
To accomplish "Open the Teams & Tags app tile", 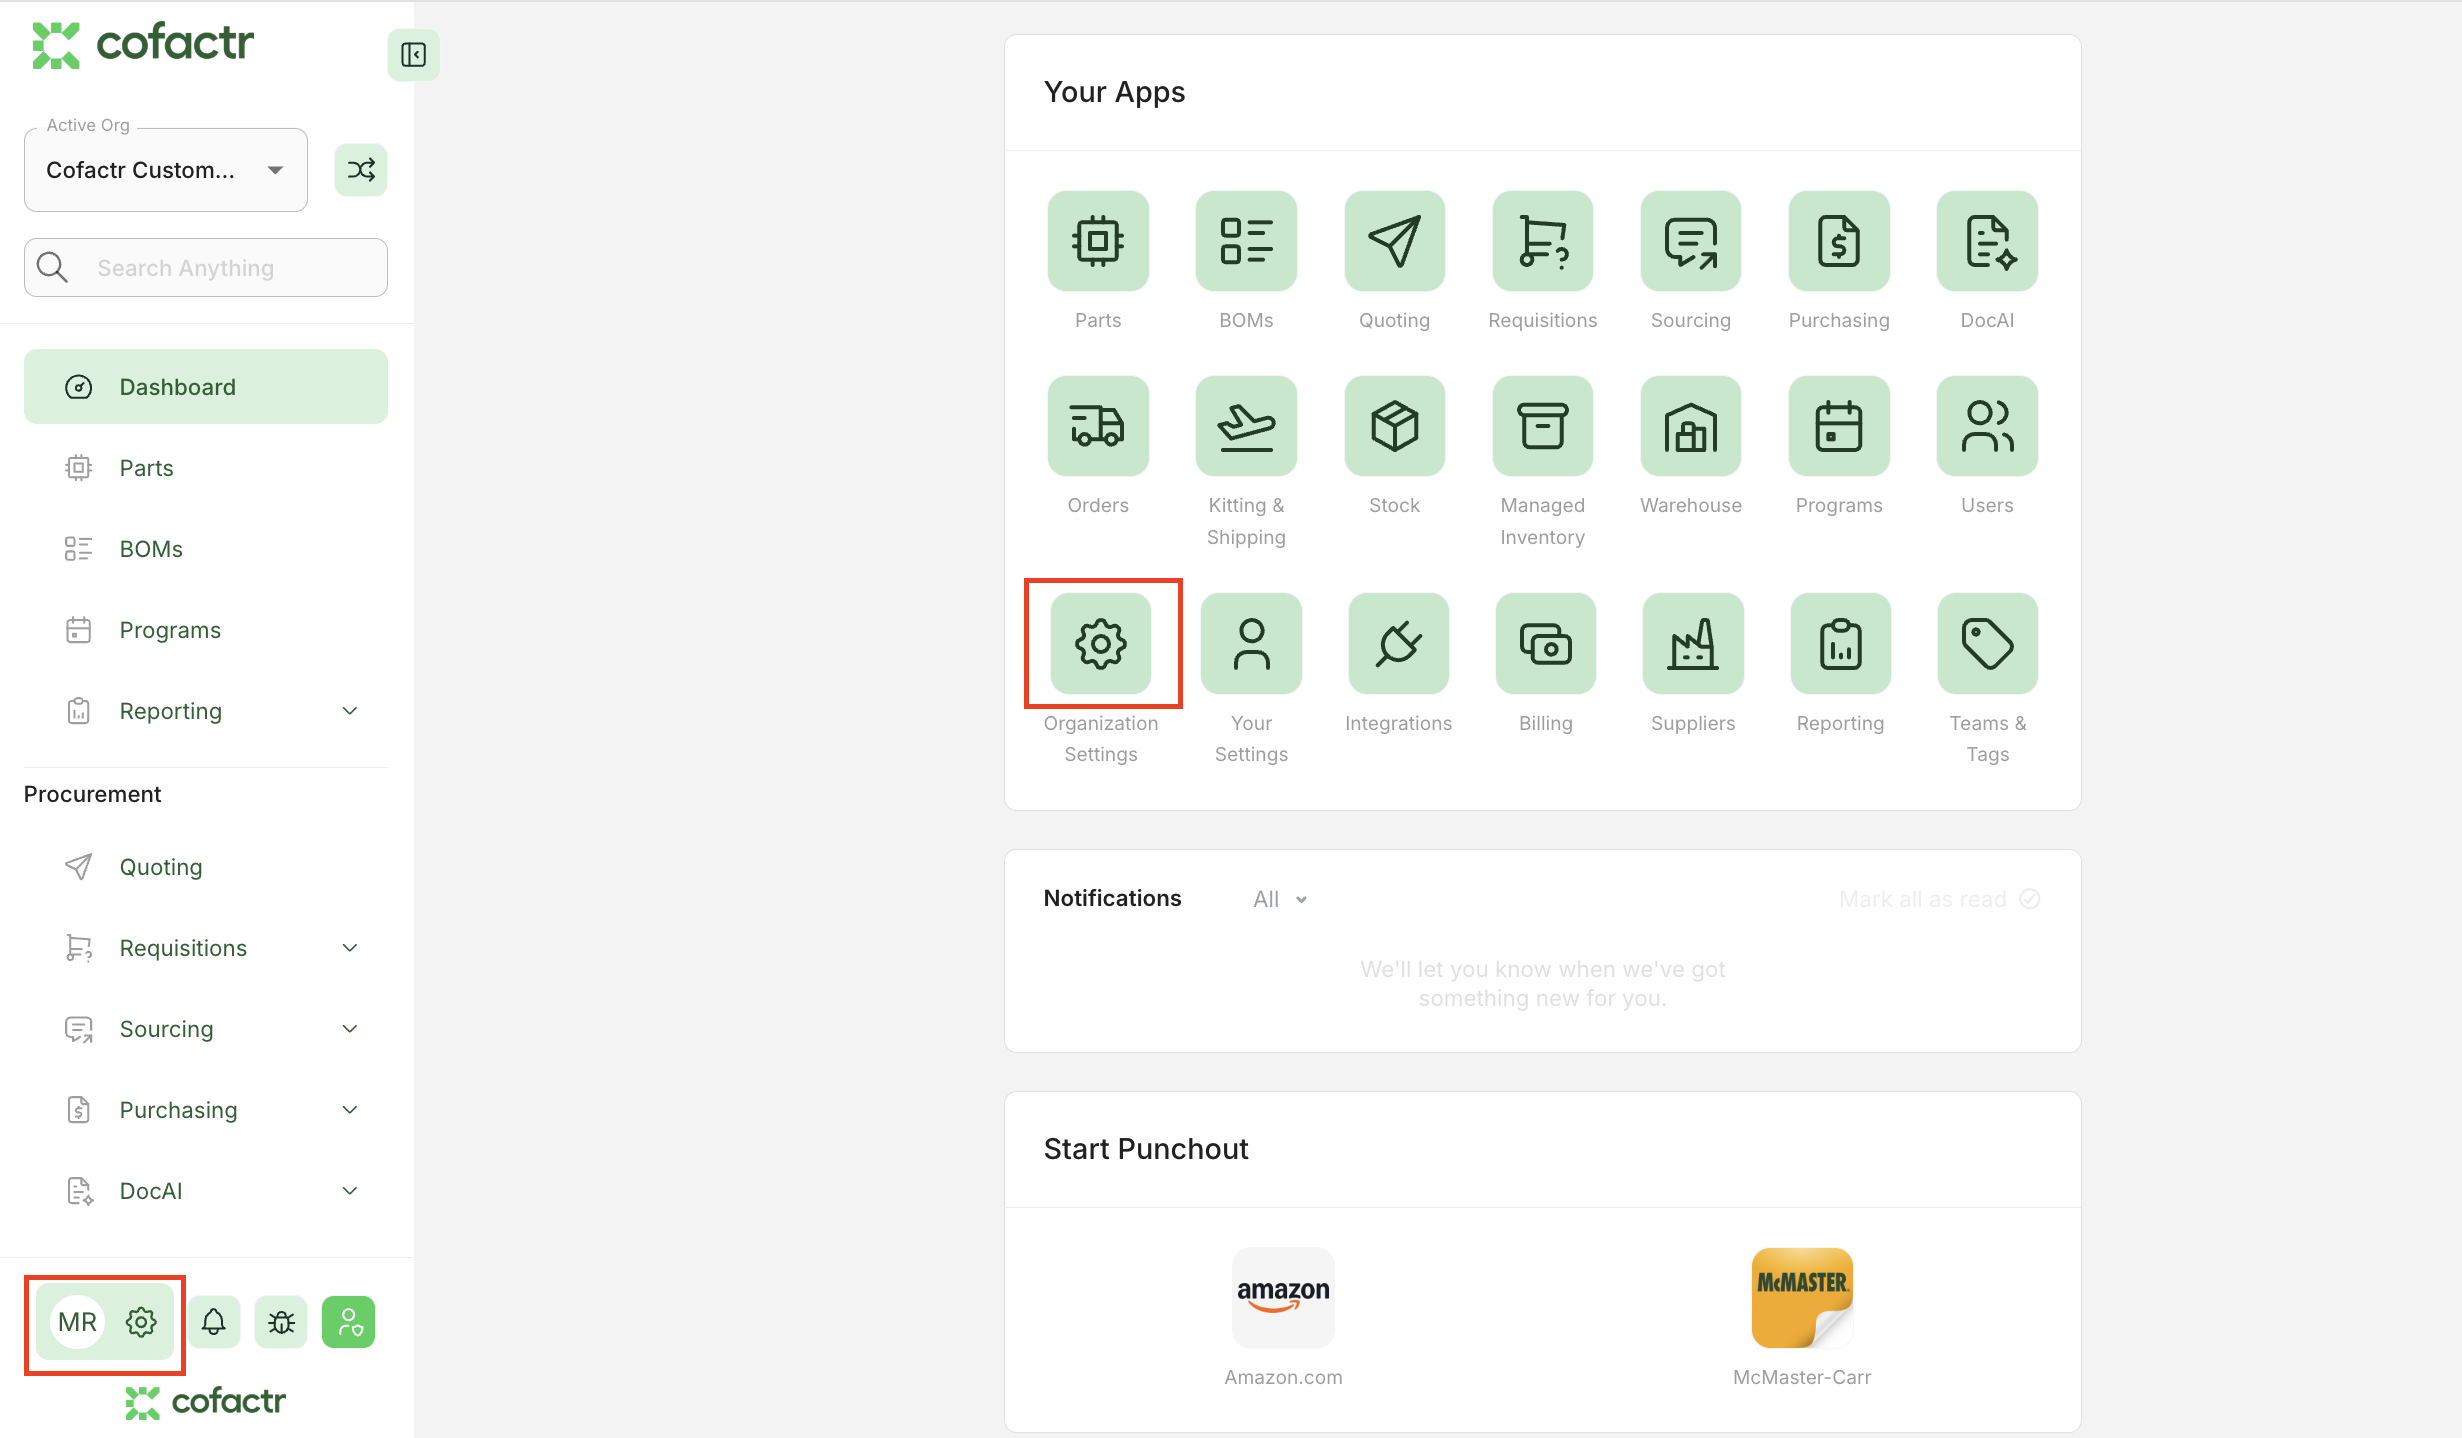I will 1986,643.
